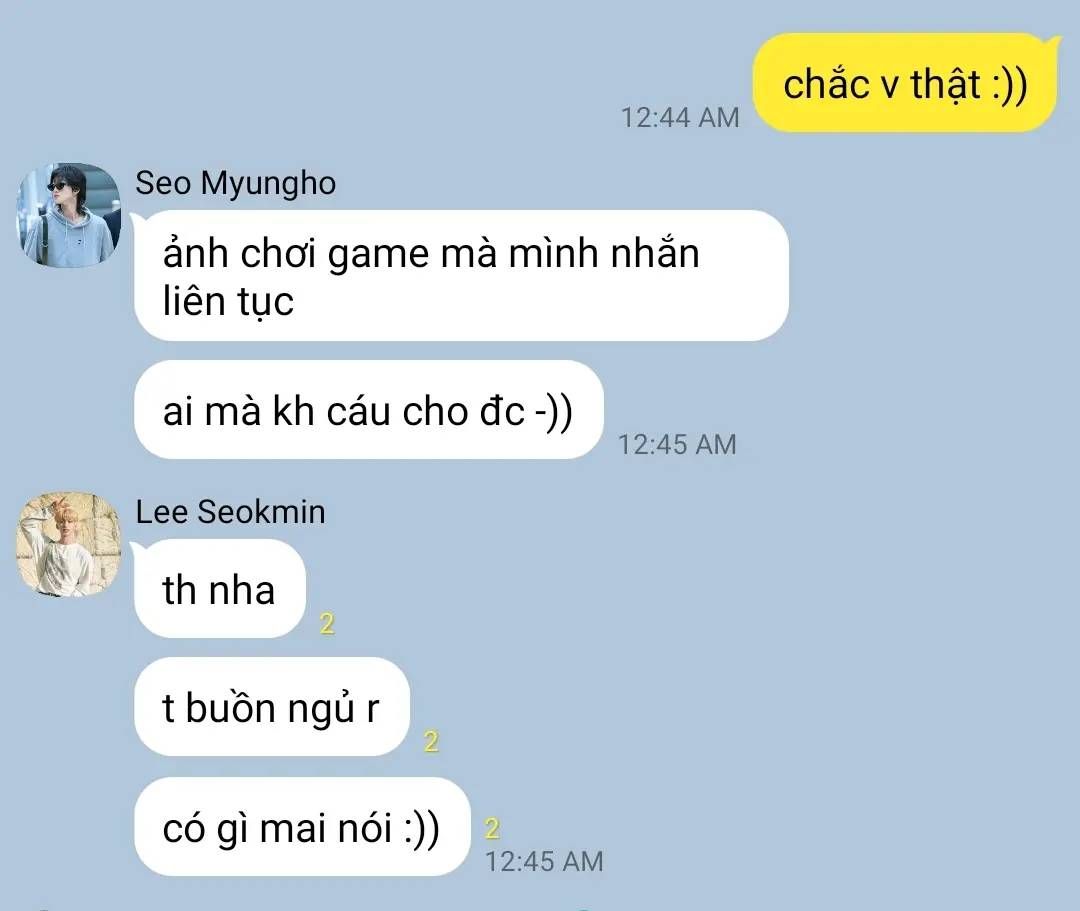Select message 'ảnh chơi game mà mình nhắn liên tục'

[x=461, y=275]
